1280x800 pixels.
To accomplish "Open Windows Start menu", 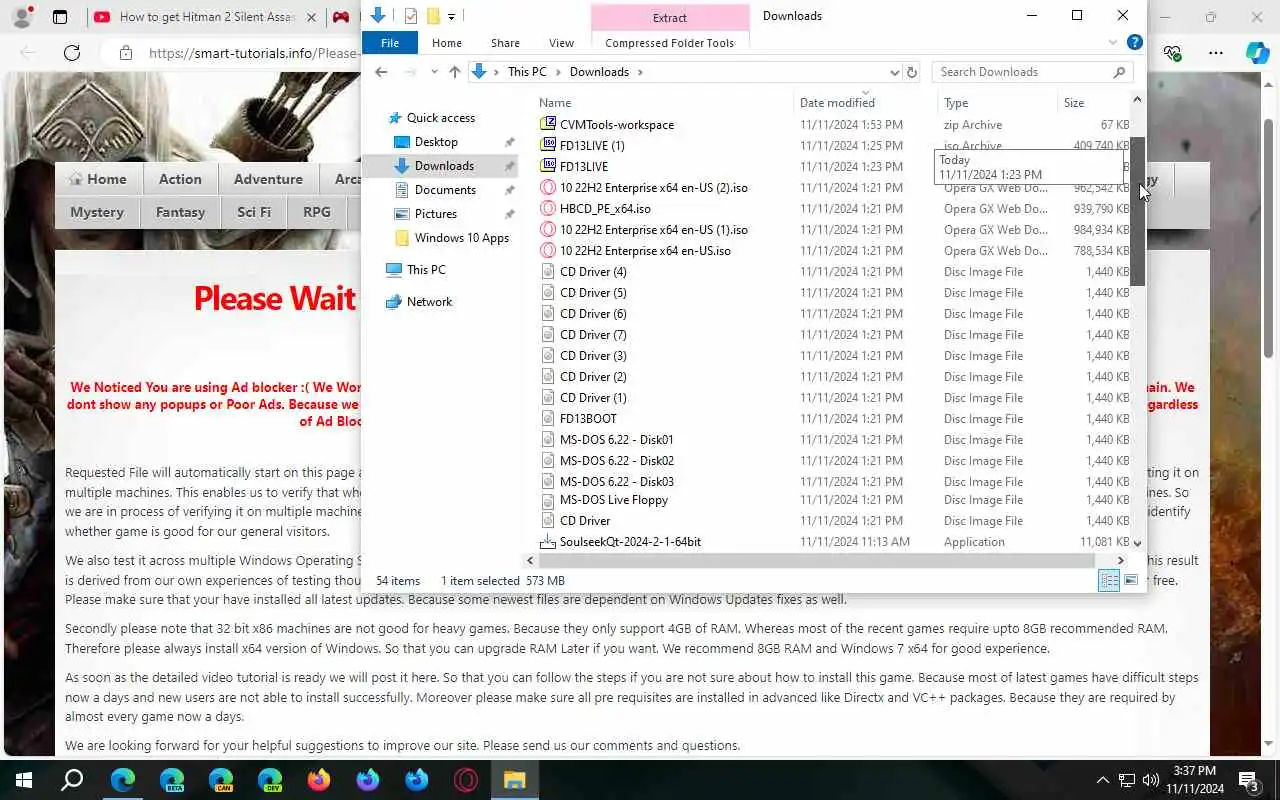I will coord(24,780).
